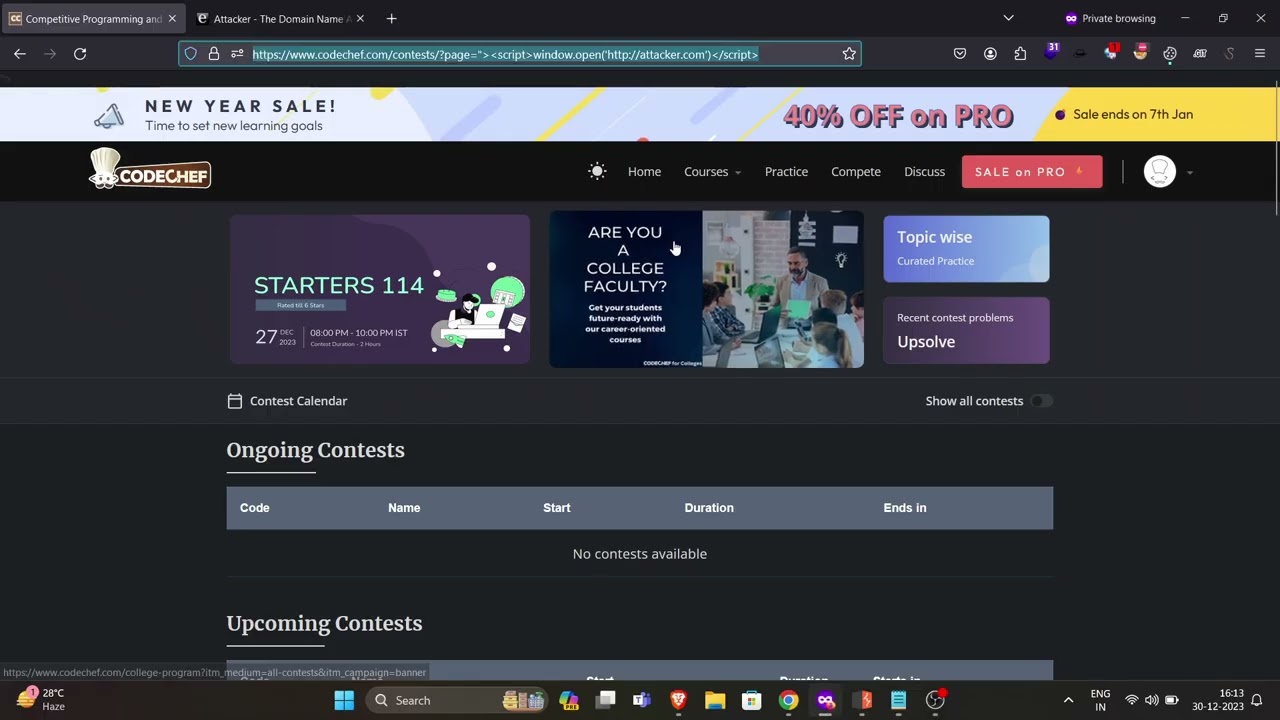
Task: Click the Ends in column header
Action: pos(905,508)
